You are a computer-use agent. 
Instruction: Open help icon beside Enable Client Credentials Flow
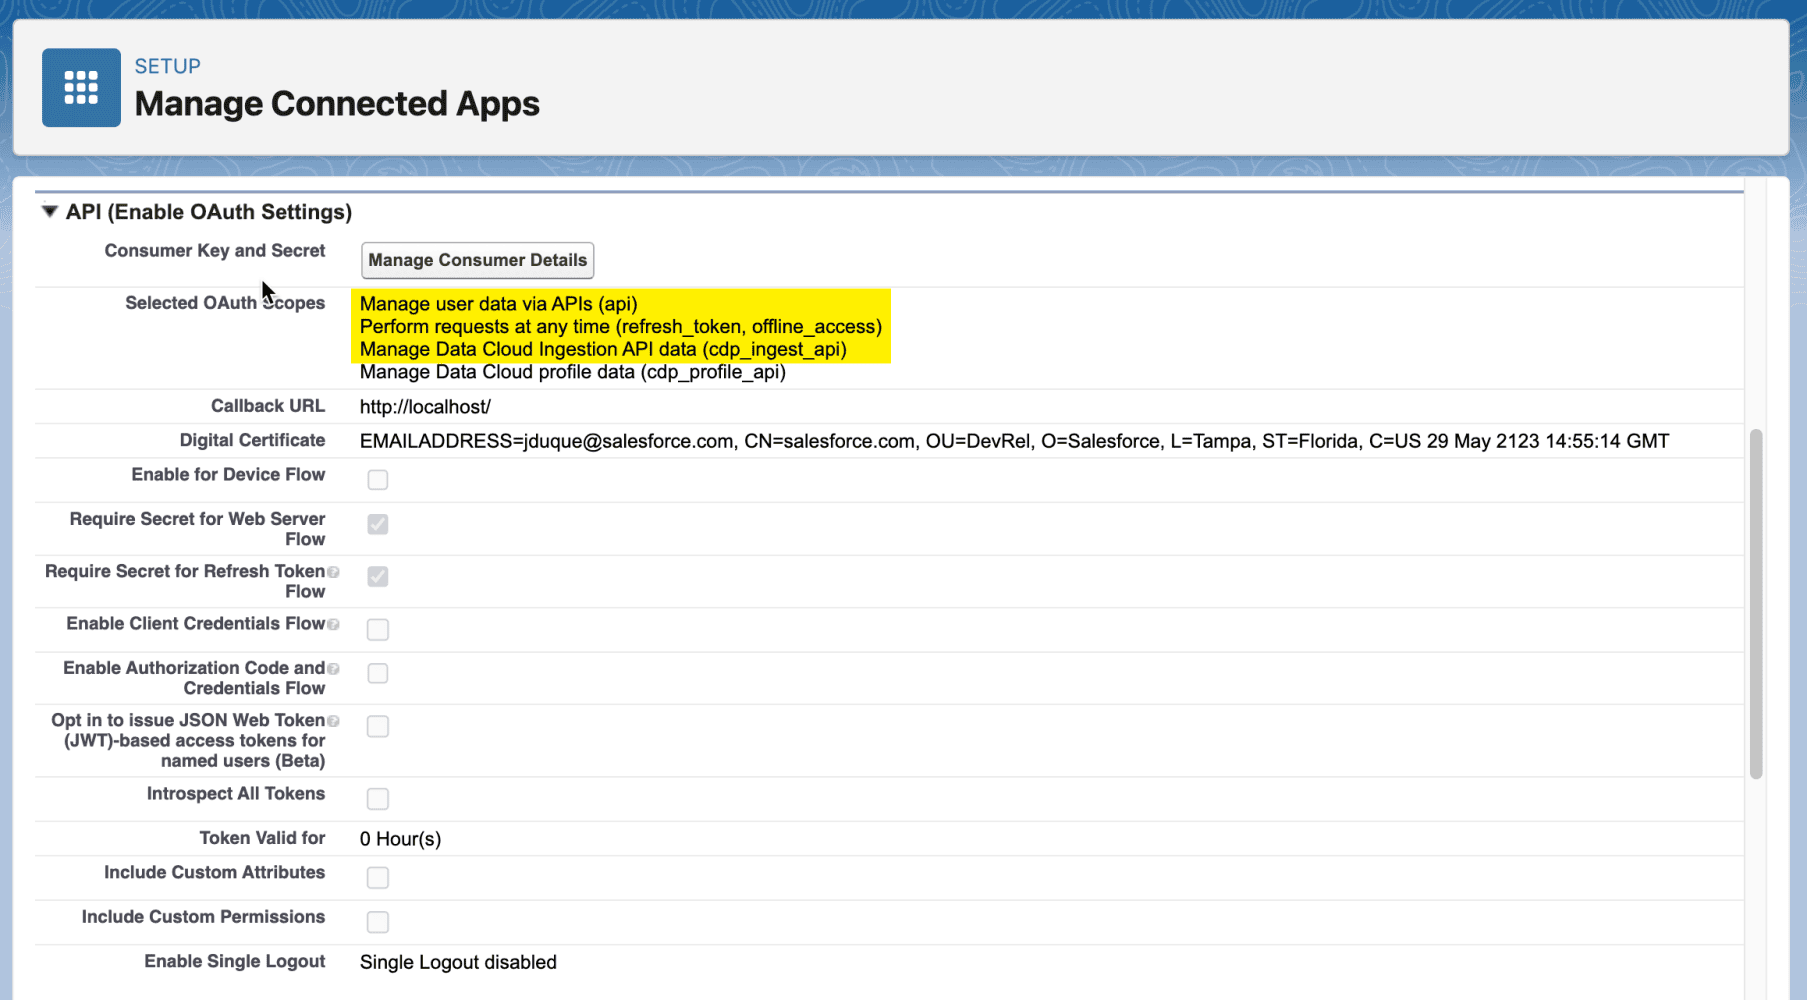coord(333,624)
